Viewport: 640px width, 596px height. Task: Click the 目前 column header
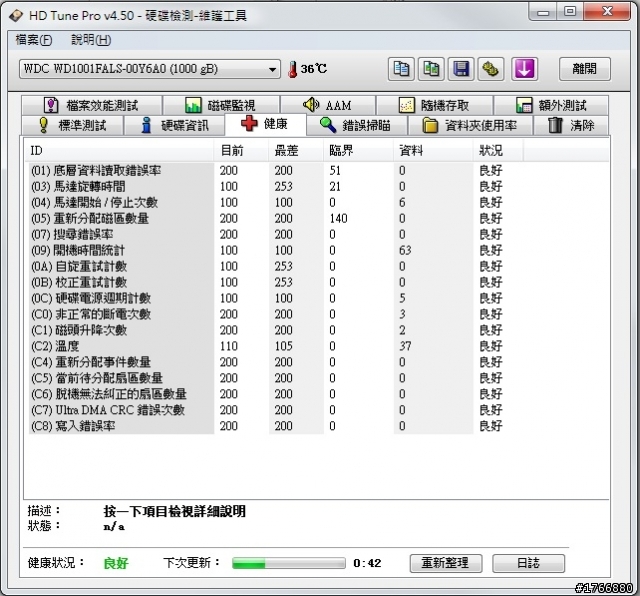point(241,151)
